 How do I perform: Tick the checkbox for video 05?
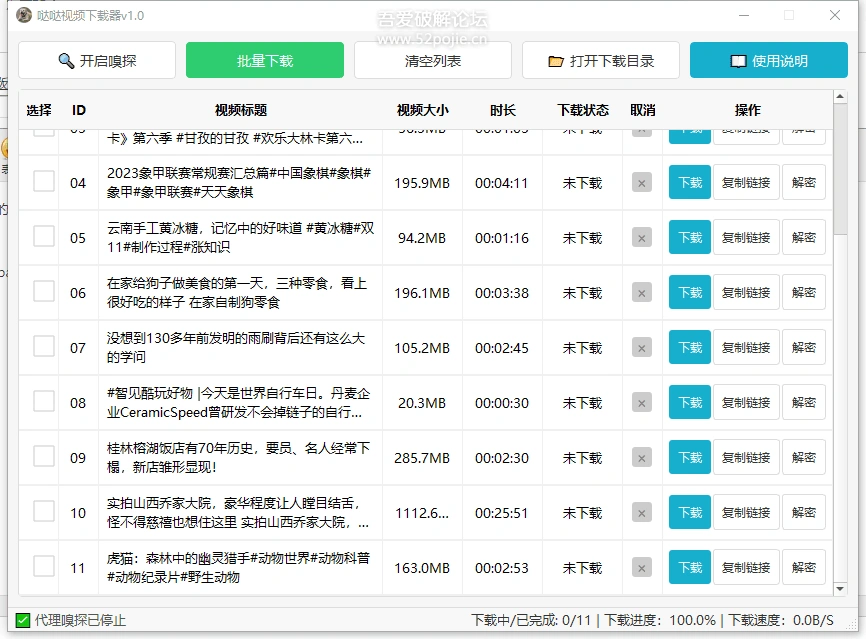click(x=44, y=237)
